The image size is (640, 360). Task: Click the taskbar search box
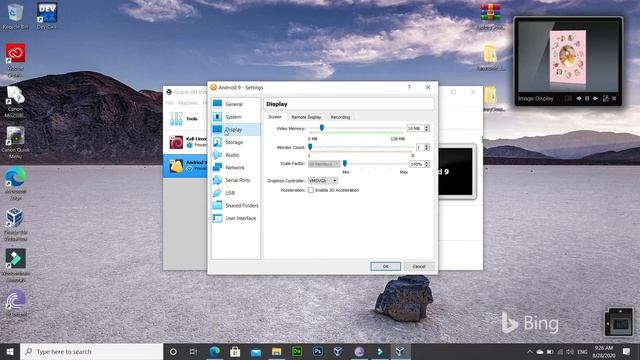91,351
